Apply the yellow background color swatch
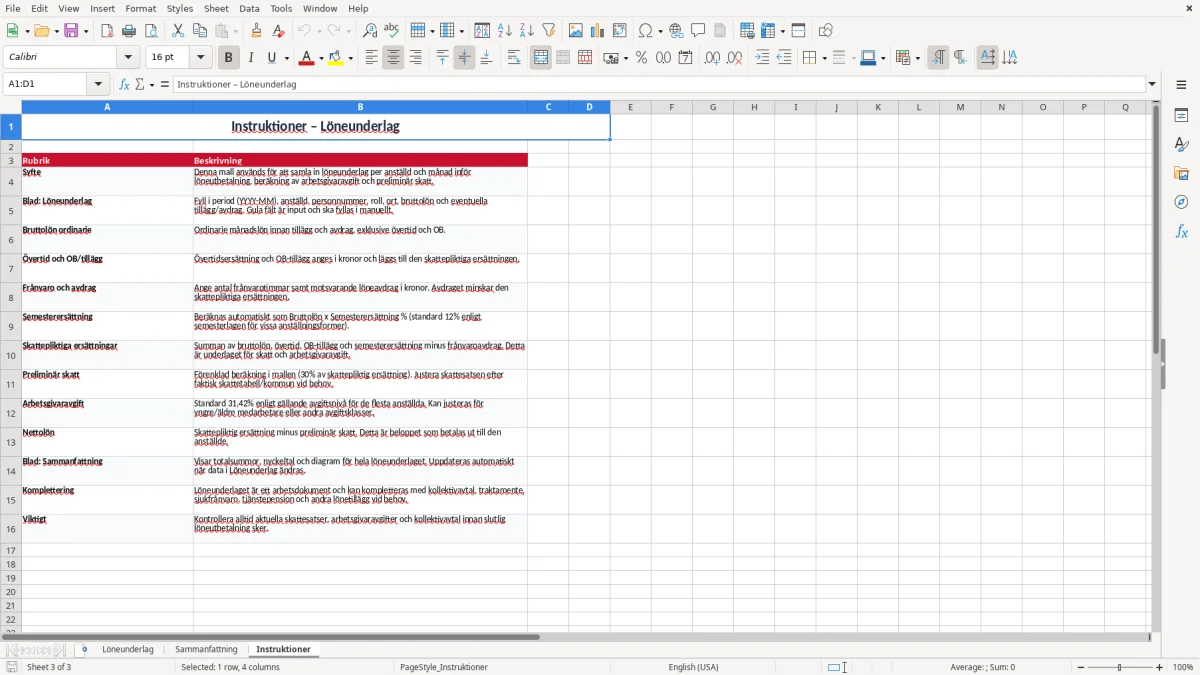This screenshot has width=1200, height=675. [336, 58]
